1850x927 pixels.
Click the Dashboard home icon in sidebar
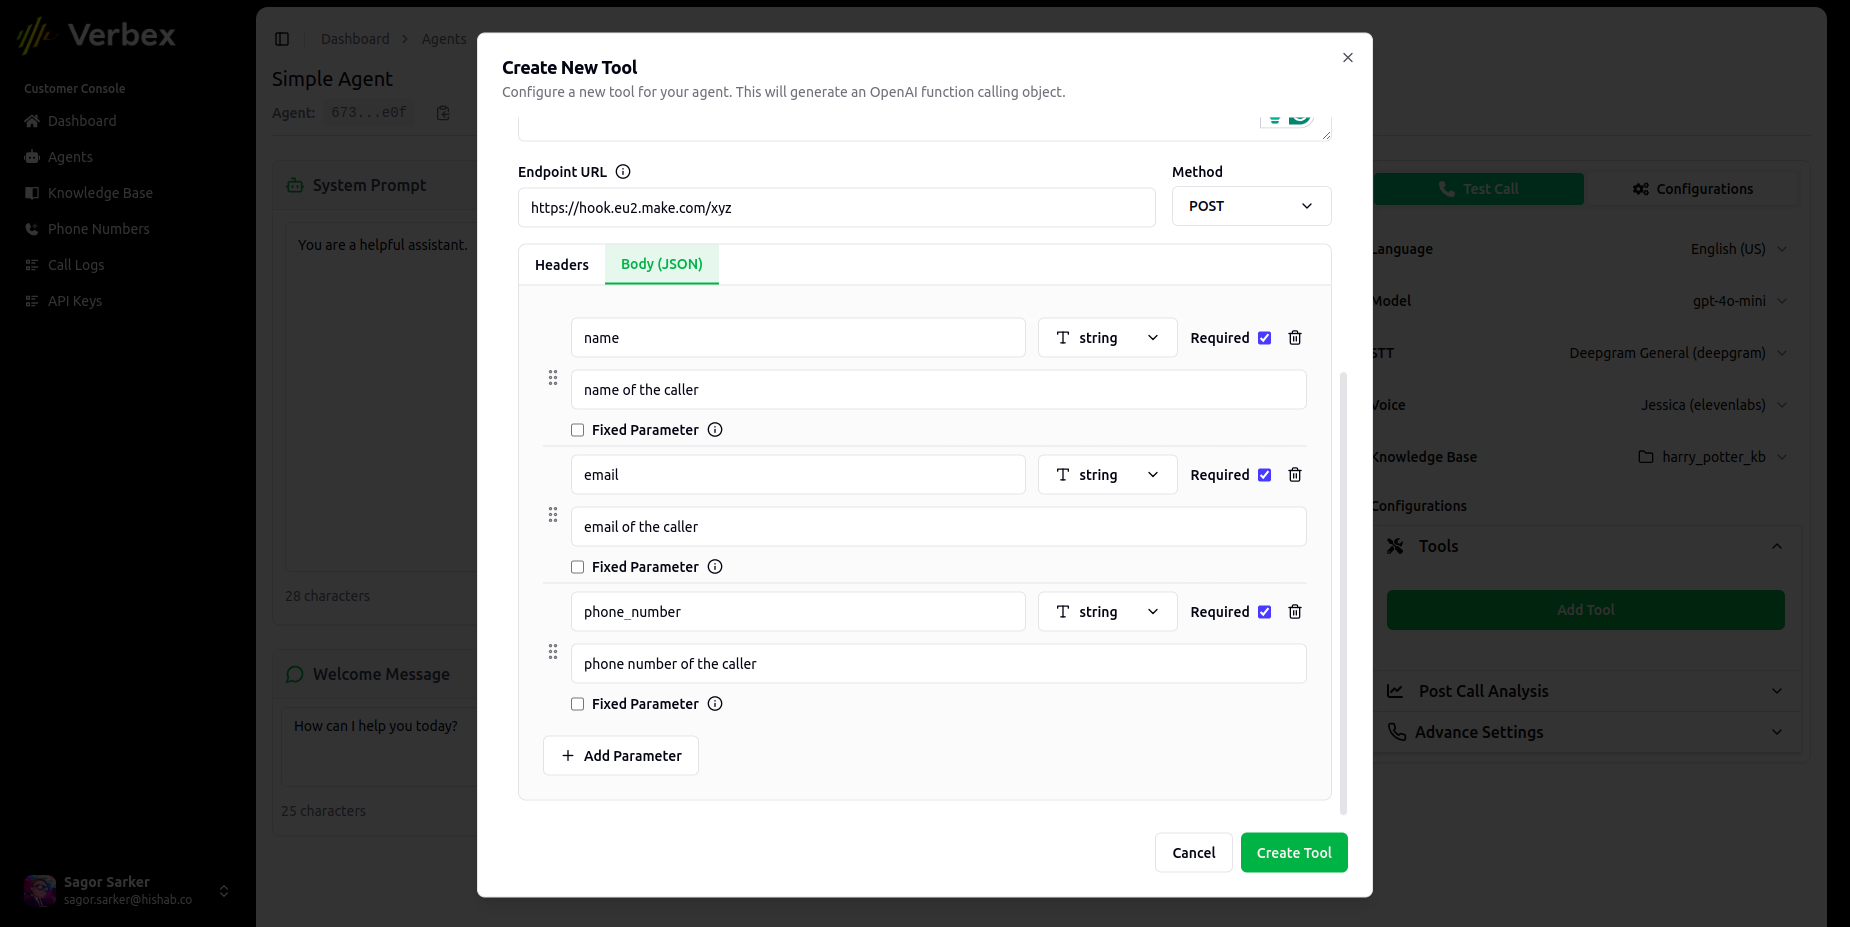tap(32, 121)
